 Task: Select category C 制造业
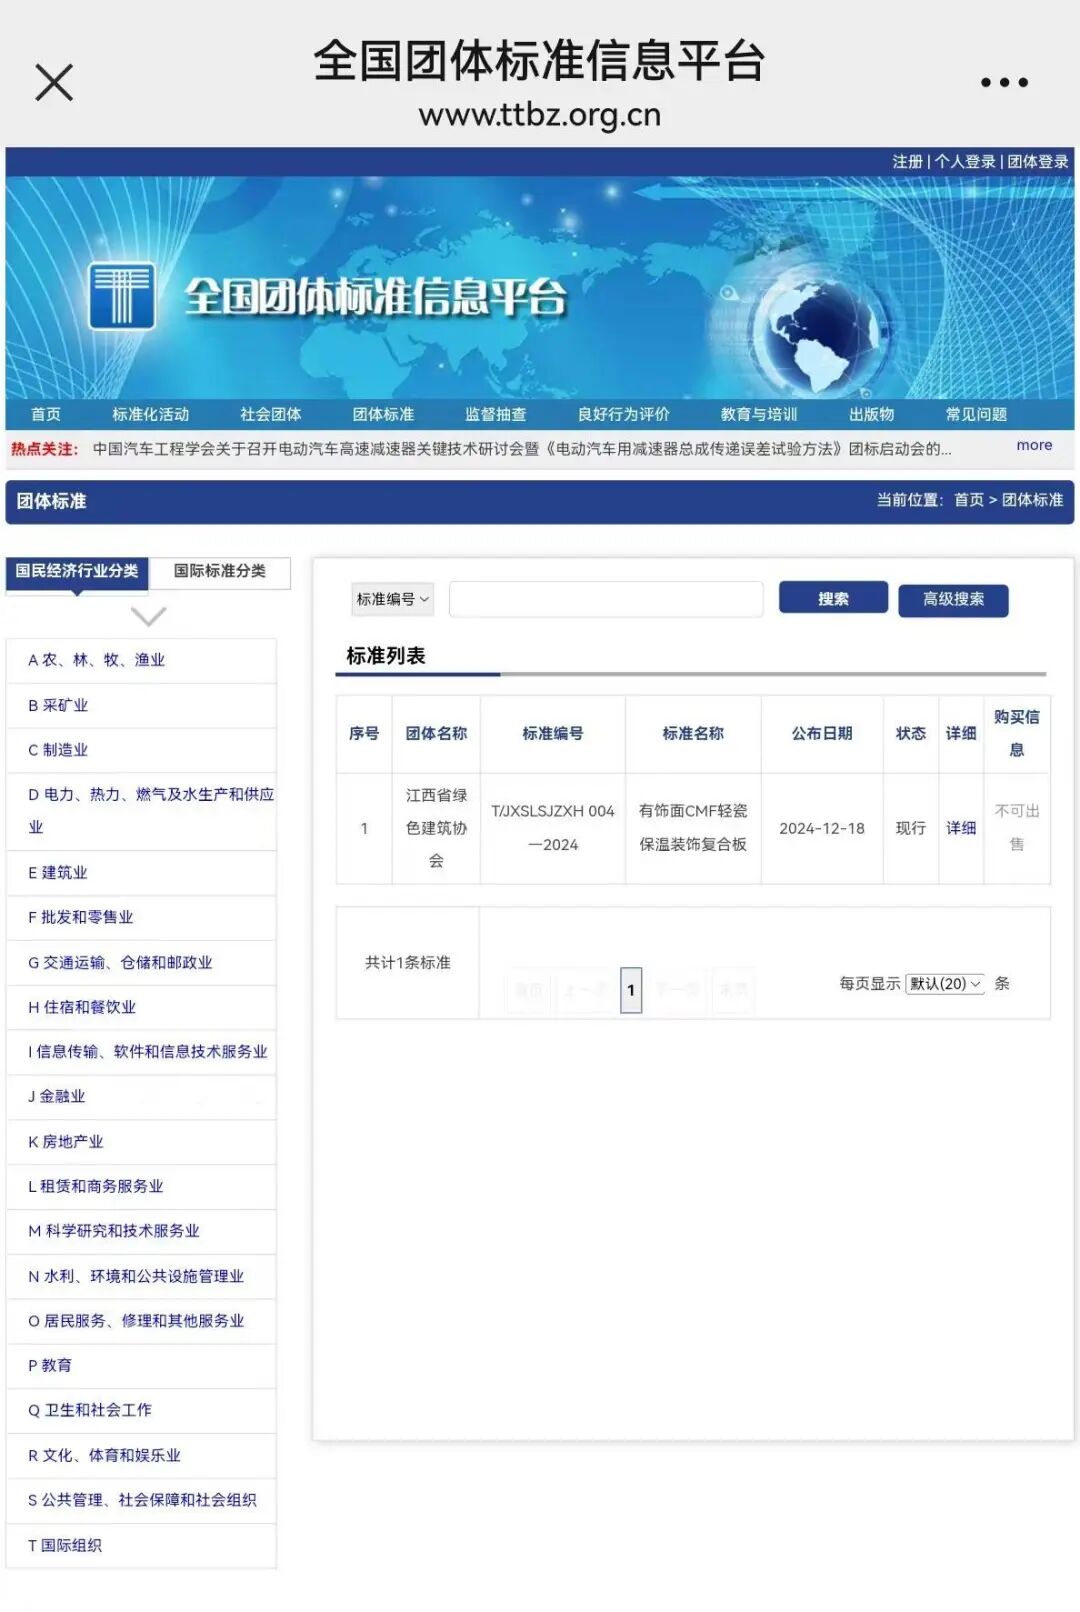point(141,750)
